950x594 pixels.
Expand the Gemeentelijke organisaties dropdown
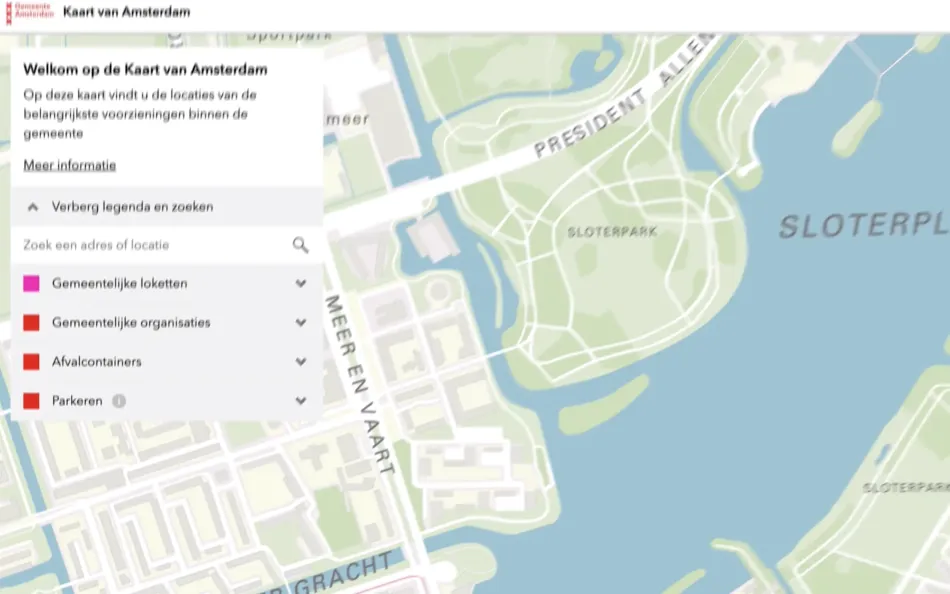300,322
